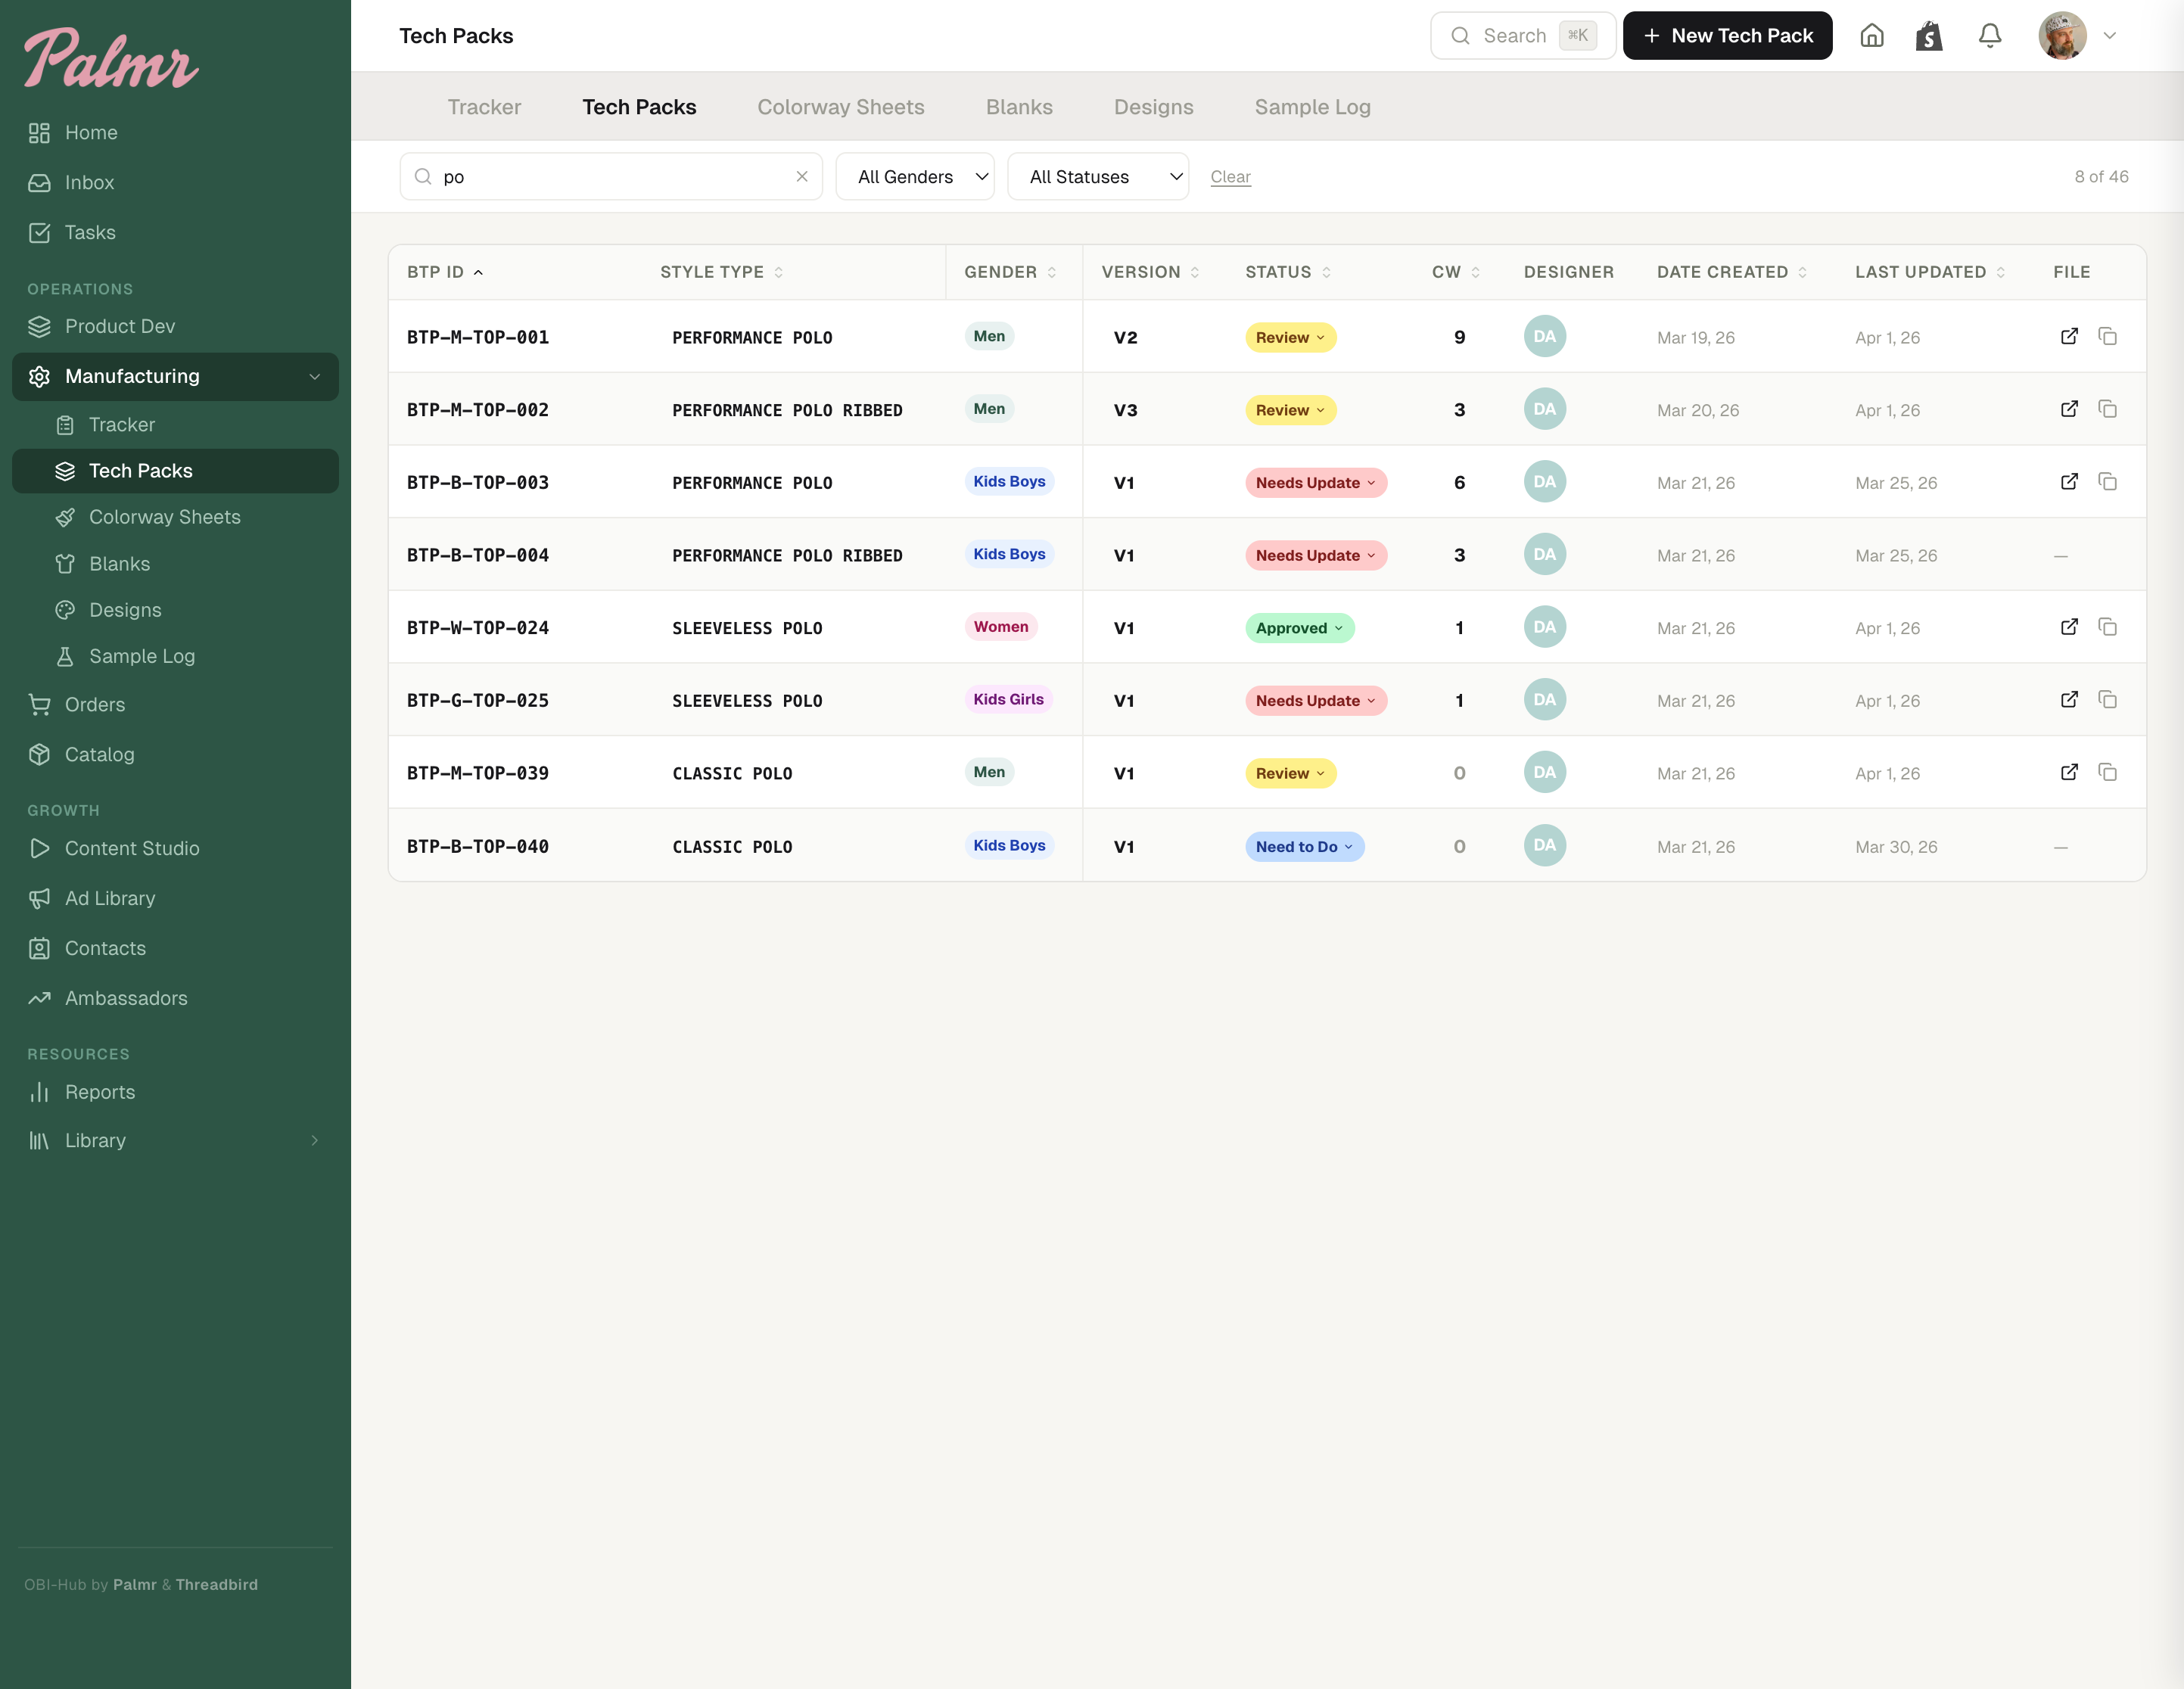Open Reports in sidebar
The width and height of the screenshot is (2184, 1689).
tap(175, 1093)
